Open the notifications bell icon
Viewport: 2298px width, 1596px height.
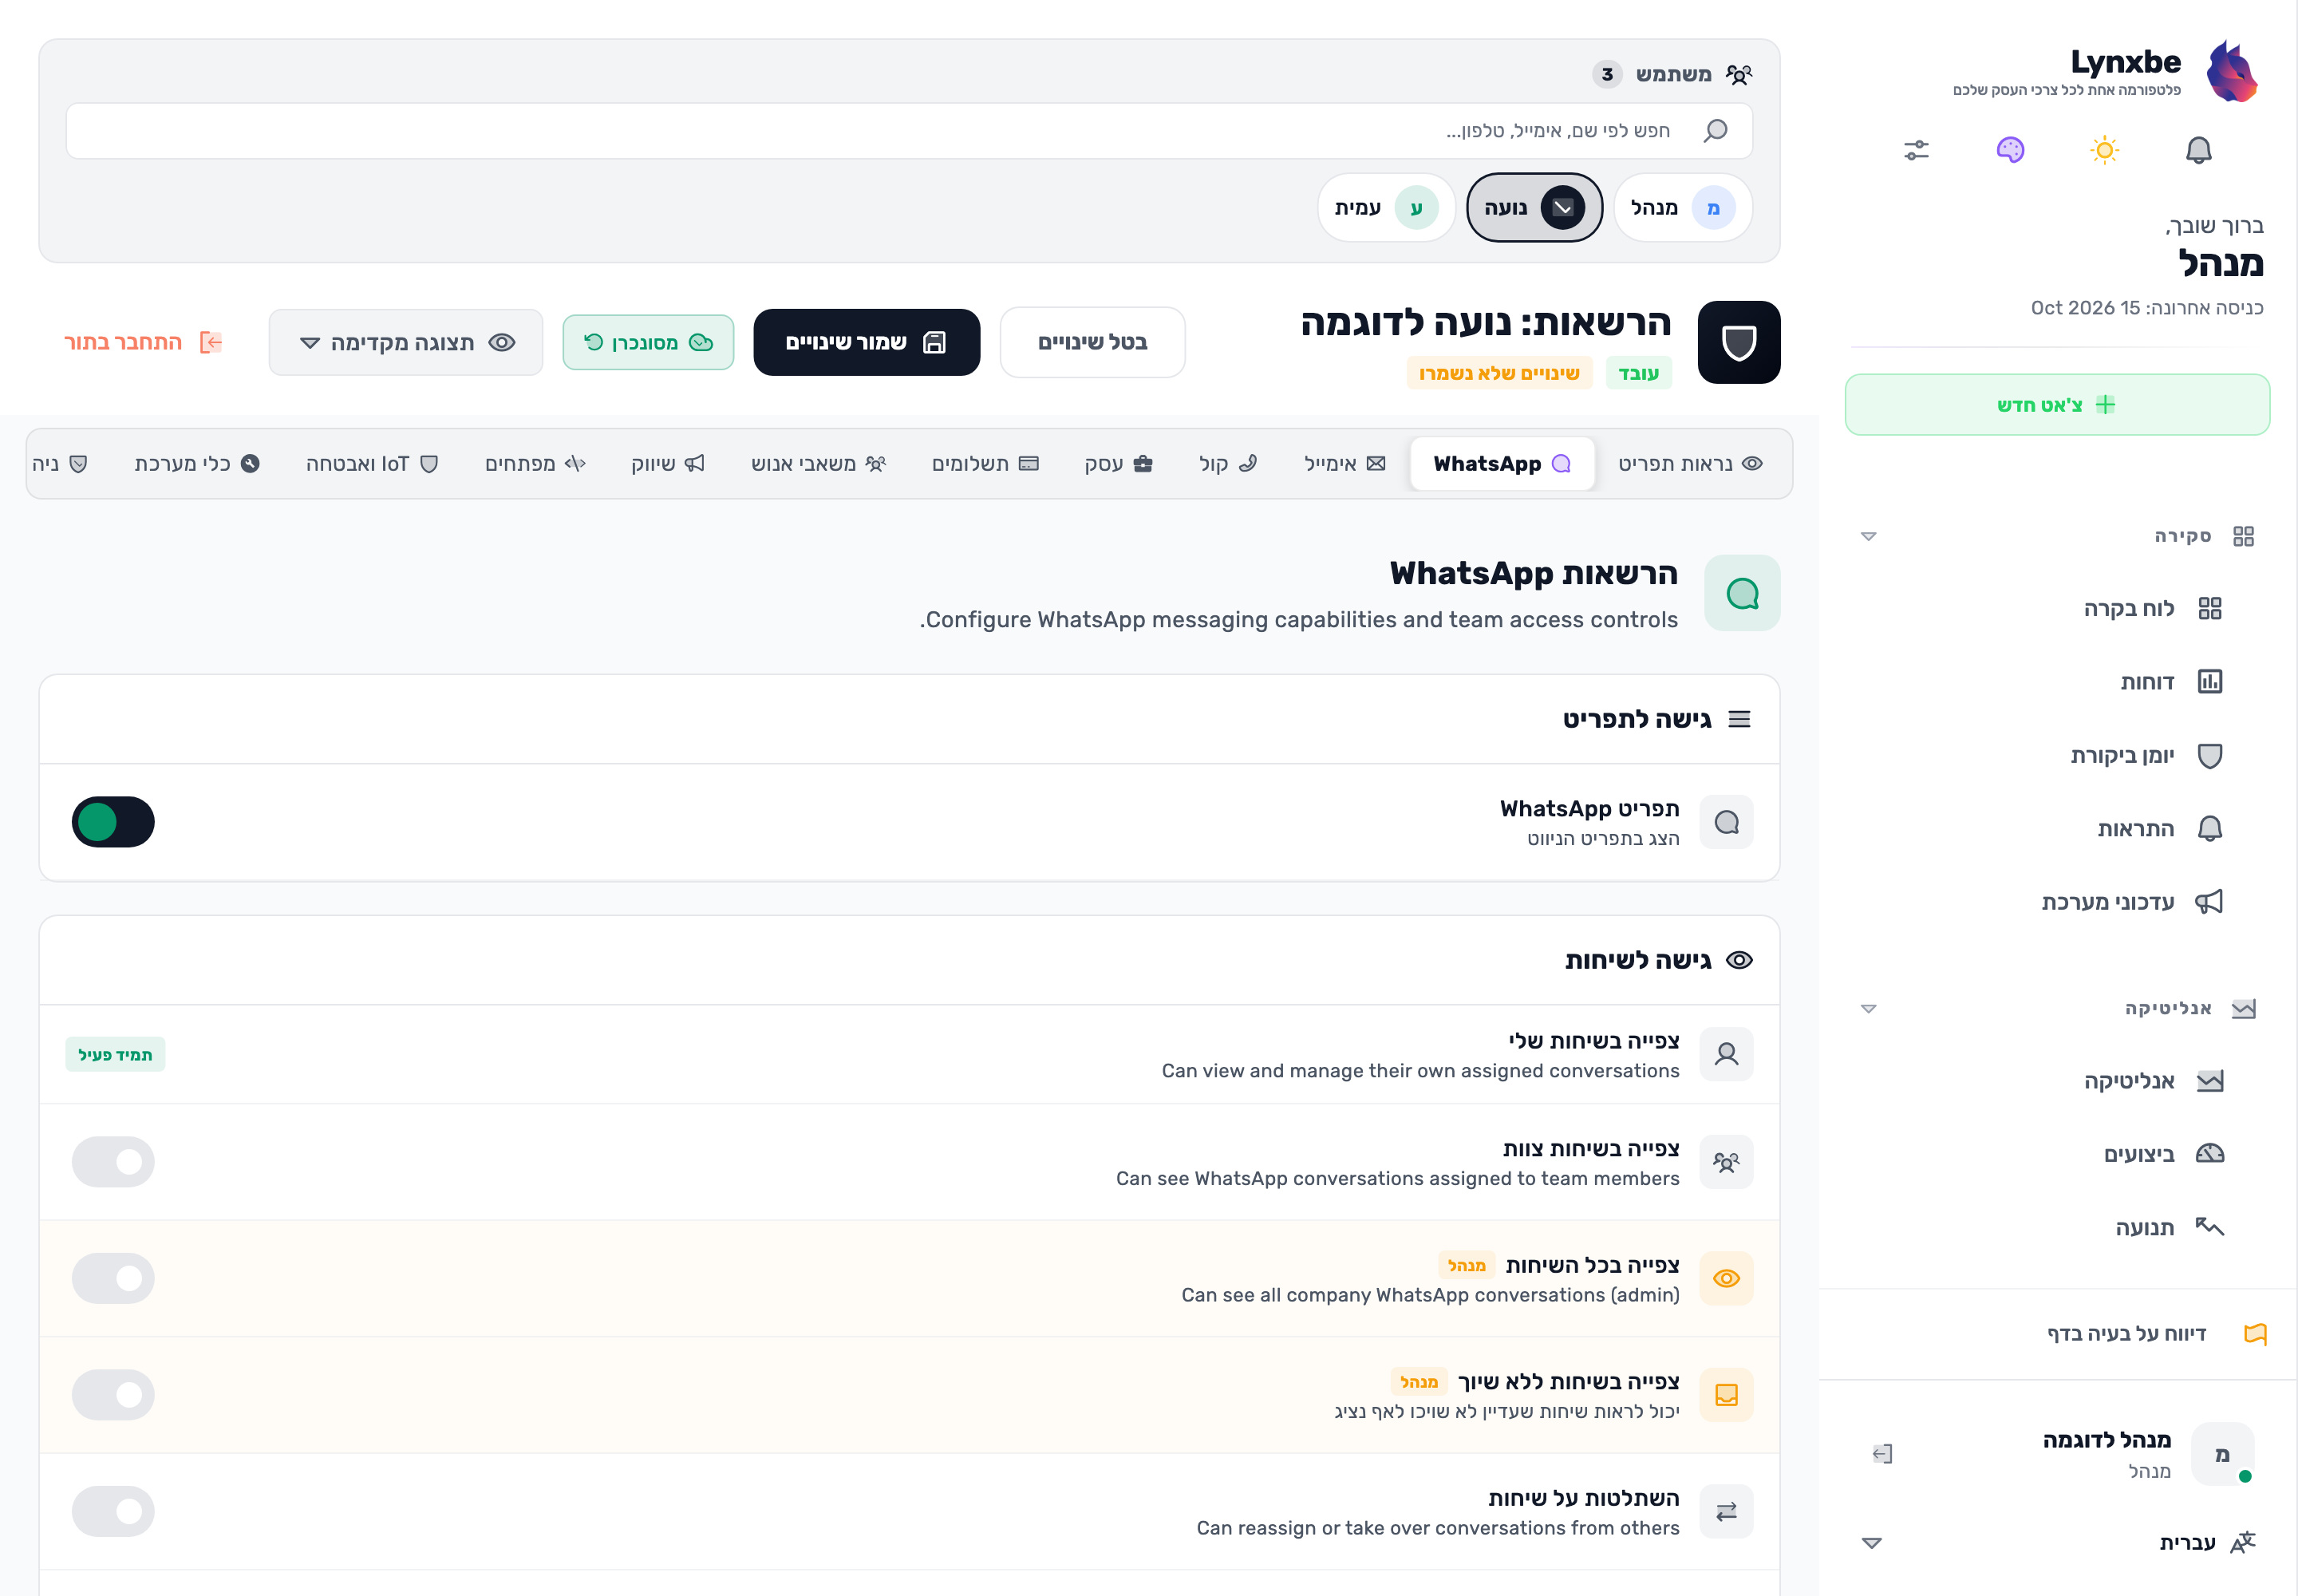click(x=2198, y=150)
